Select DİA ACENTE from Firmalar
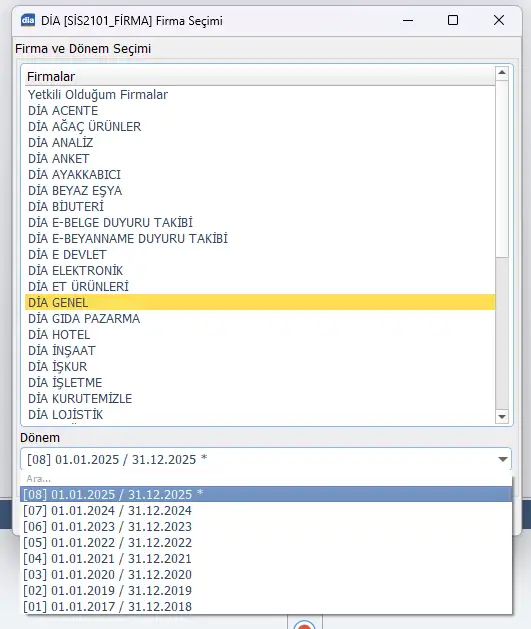Screen dimensions: 531x629 [260, 110]
